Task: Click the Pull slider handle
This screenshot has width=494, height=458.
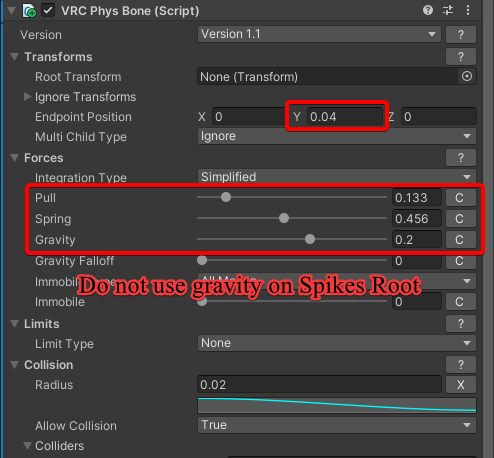Action: click(226, 197)
